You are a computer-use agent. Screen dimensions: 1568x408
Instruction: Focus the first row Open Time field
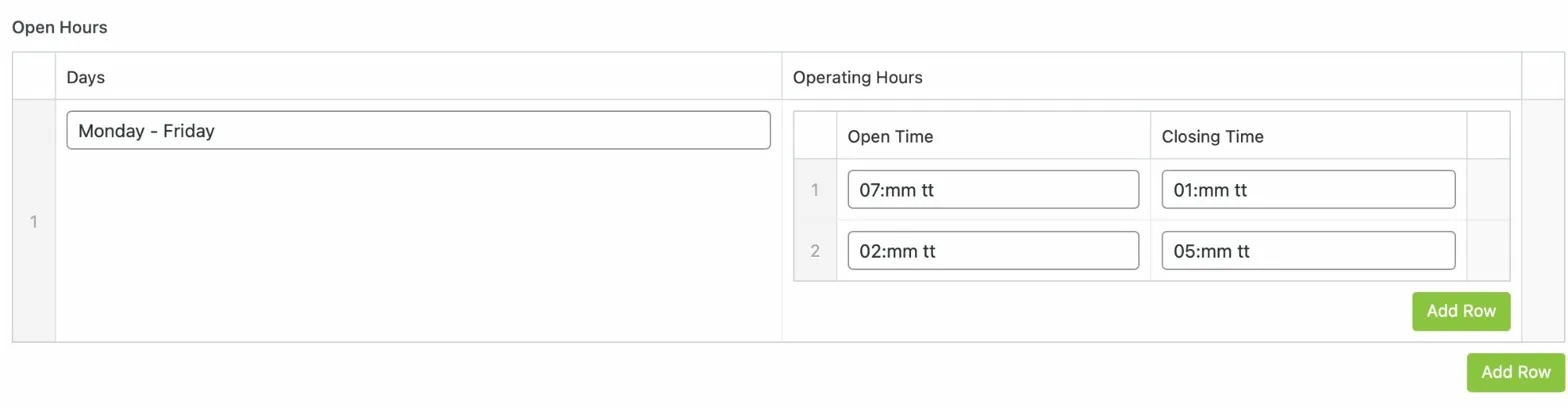point(992,190)
